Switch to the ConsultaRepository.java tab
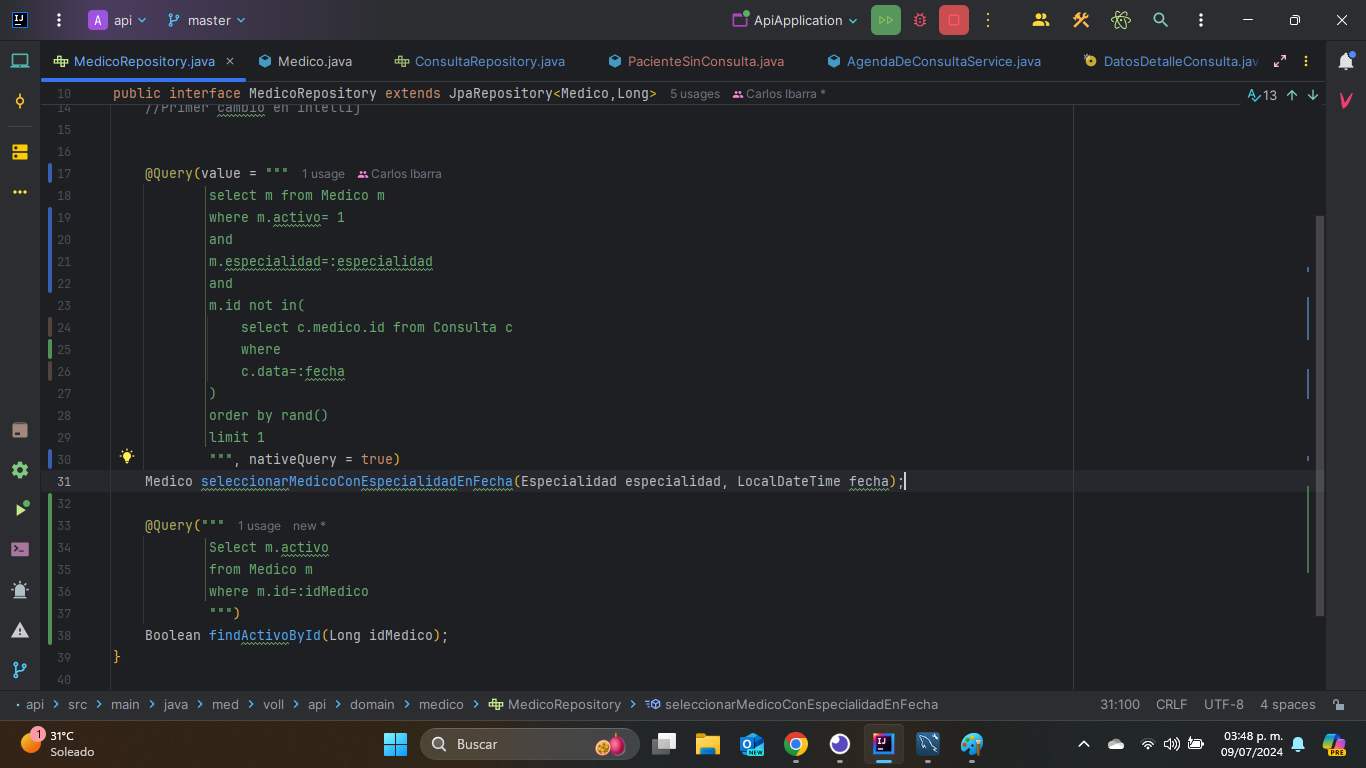This screenshot has height=768, width=1366. pos(480,61)
